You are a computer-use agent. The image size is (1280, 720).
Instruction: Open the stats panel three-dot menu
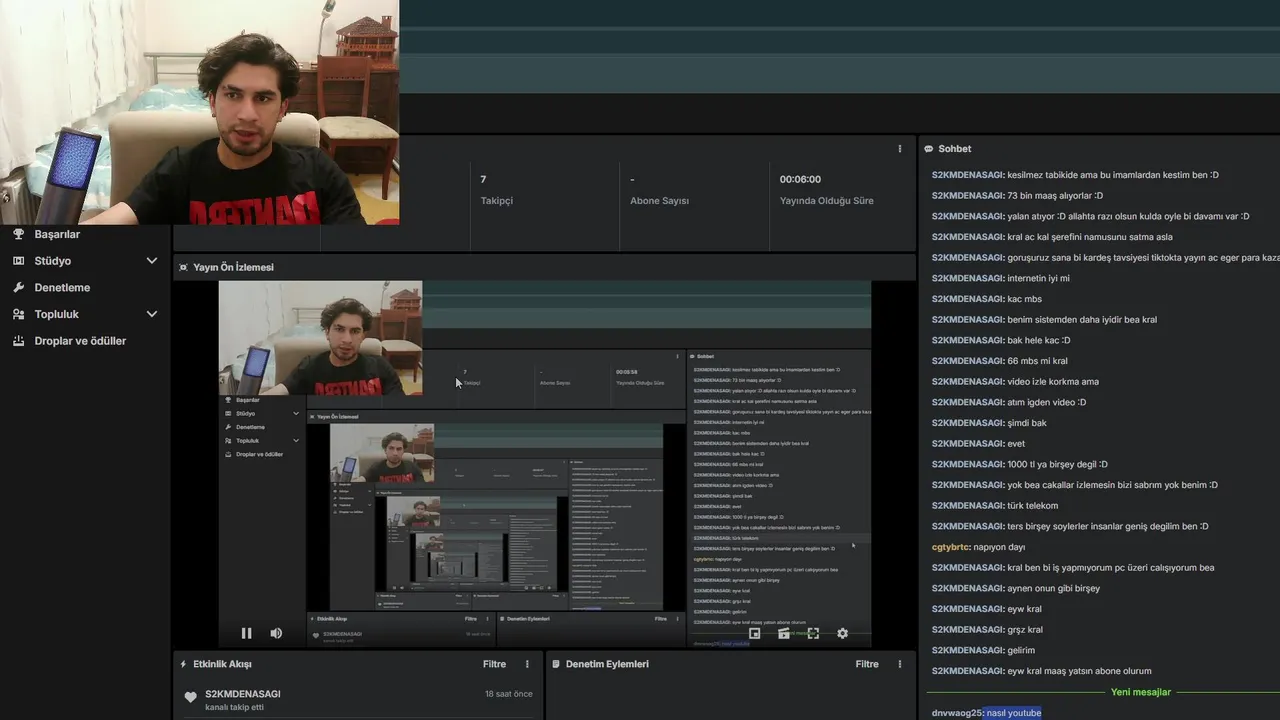[x=899, y=148]
